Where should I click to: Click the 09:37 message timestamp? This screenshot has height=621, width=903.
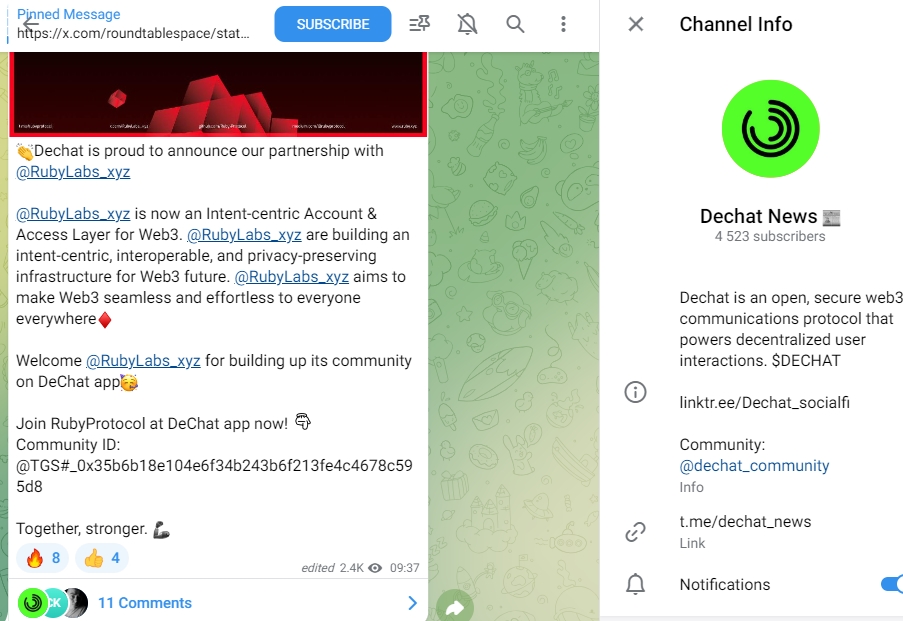click(404, 568)
